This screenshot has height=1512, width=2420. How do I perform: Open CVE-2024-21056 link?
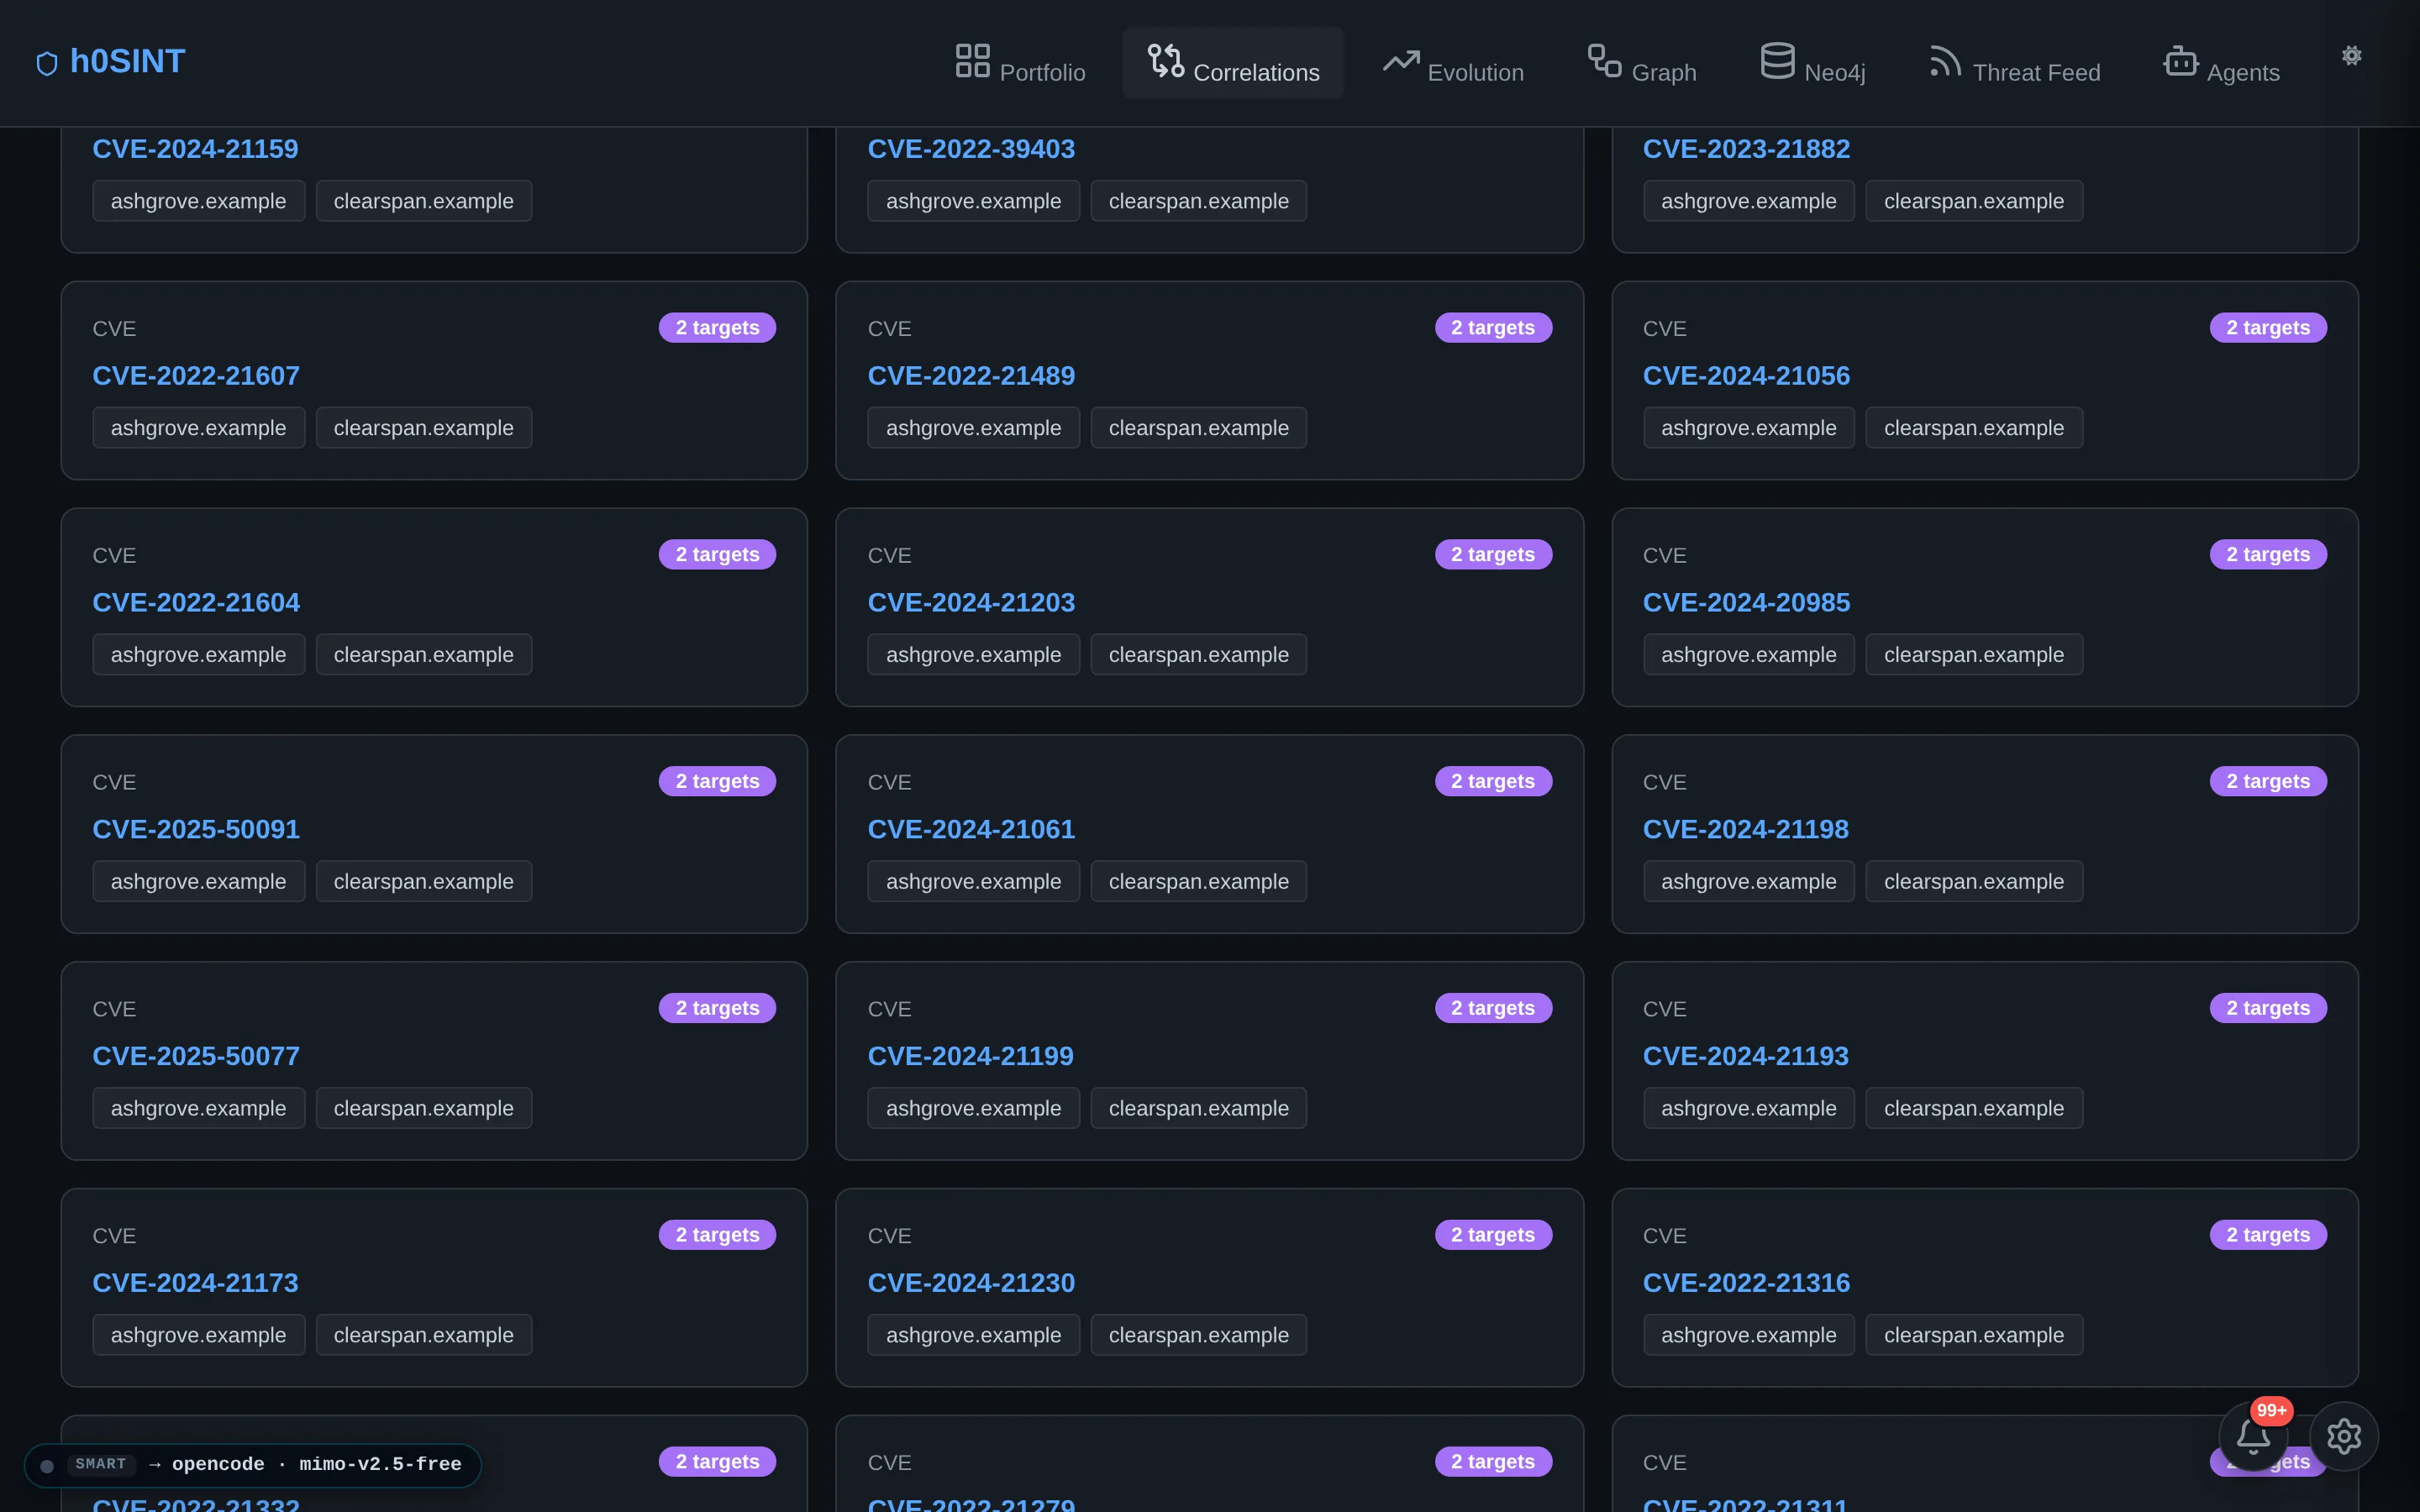1746,376
